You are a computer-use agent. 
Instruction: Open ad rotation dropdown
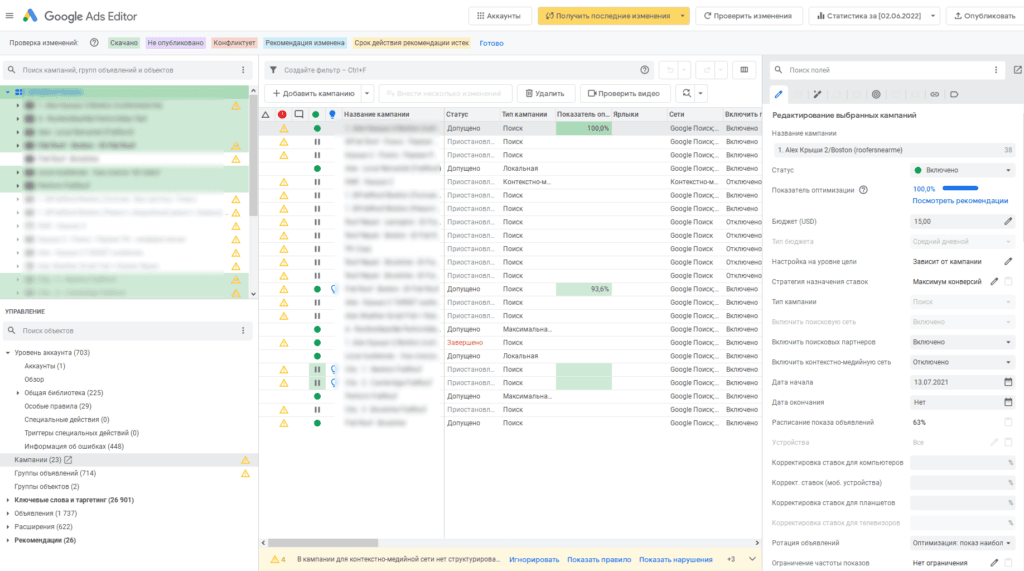tap(962, 543)
